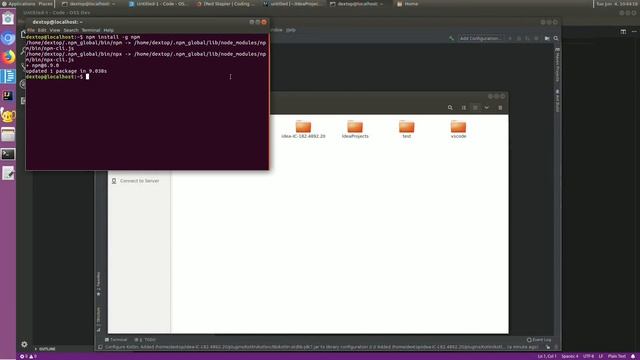Open the vscode folder
This screenshot has height=360, width=640.
(x=458, y=129)
